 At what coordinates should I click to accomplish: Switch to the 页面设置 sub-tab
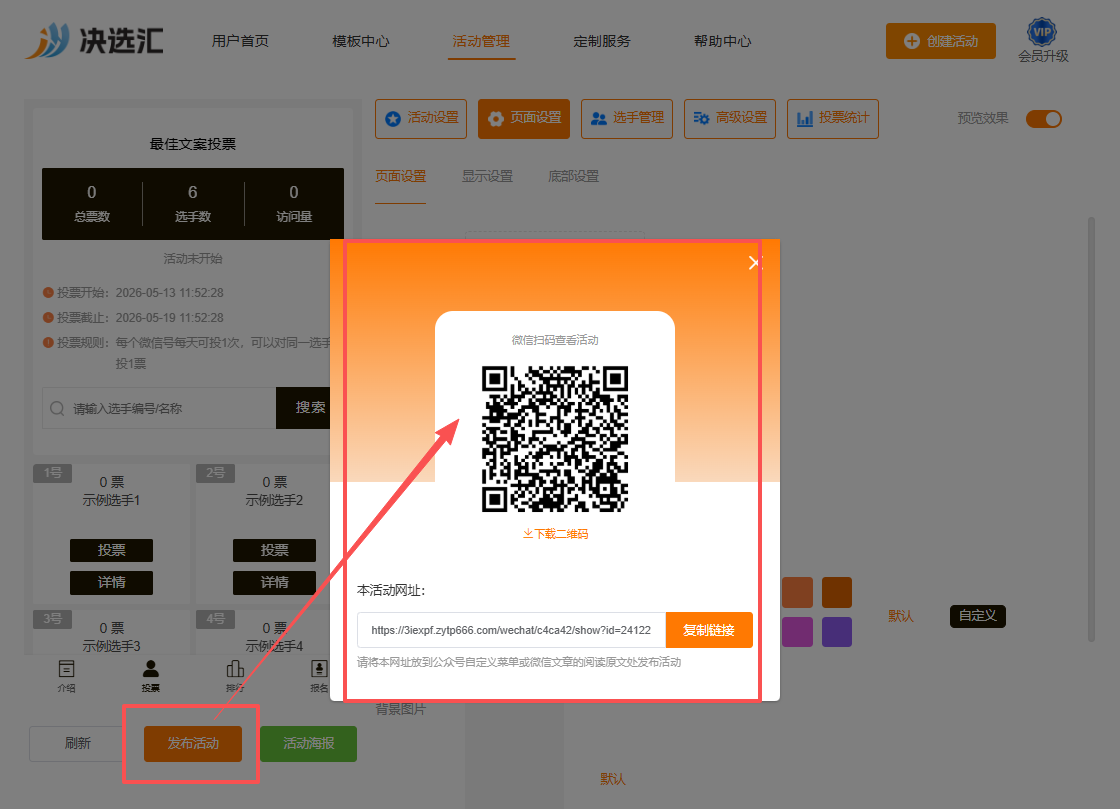click(x=401, y=176)
